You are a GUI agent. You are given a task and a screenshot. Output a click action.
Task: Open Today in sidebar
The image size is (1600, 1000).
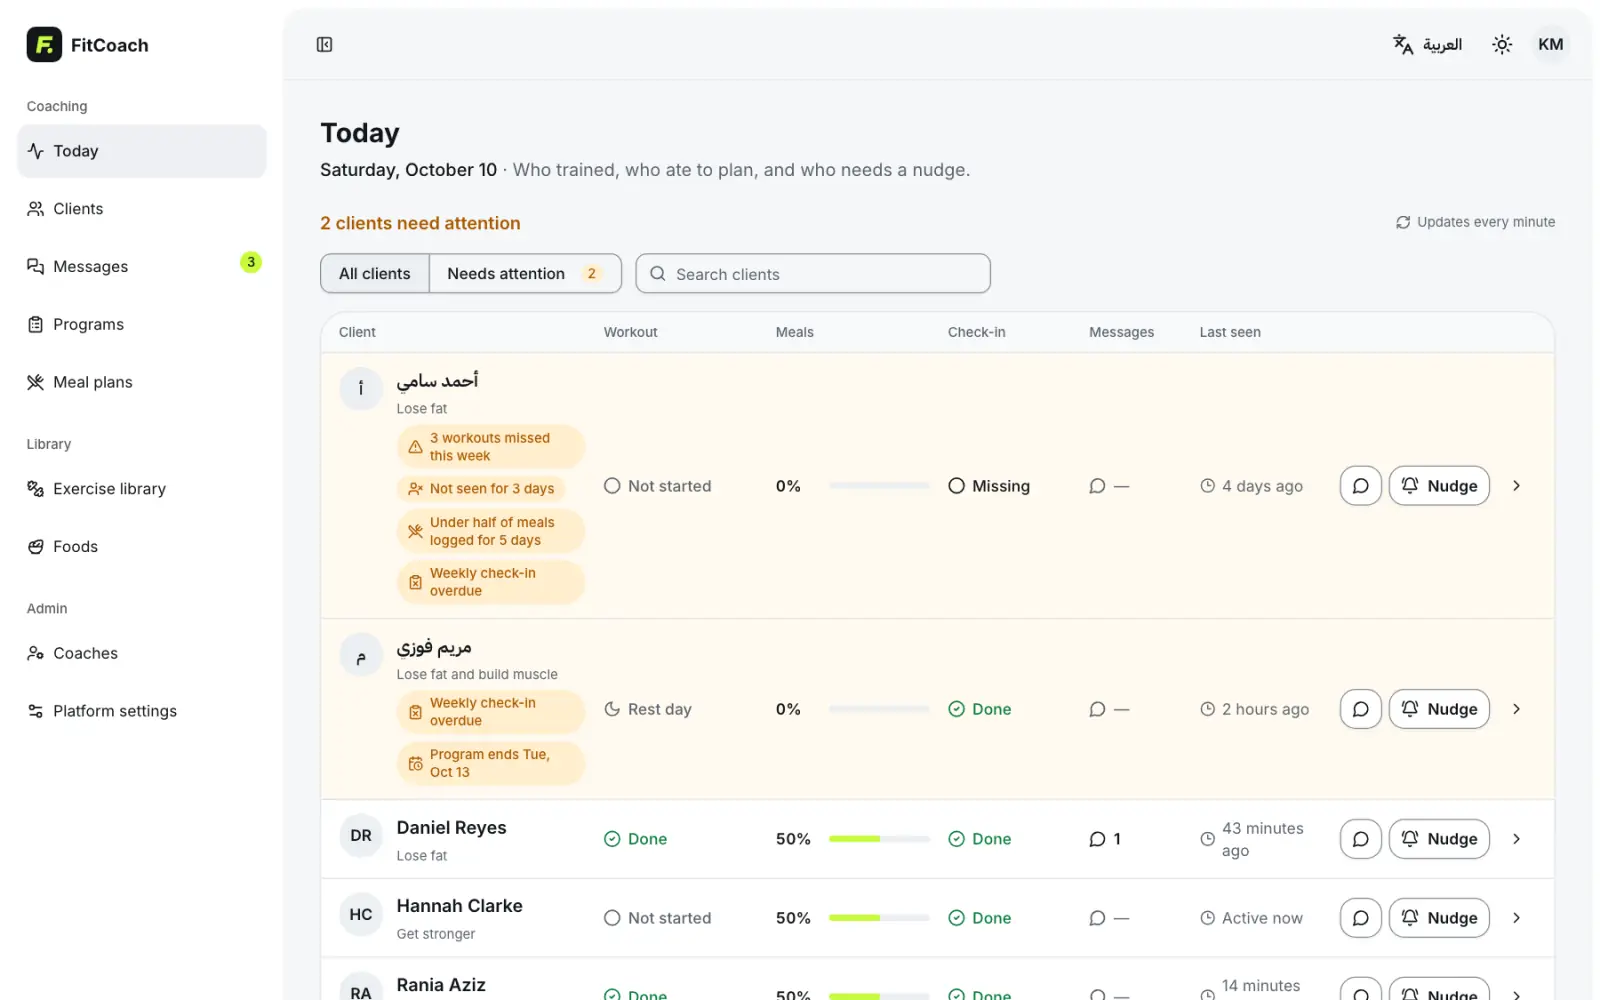click(x=142, y=151)
